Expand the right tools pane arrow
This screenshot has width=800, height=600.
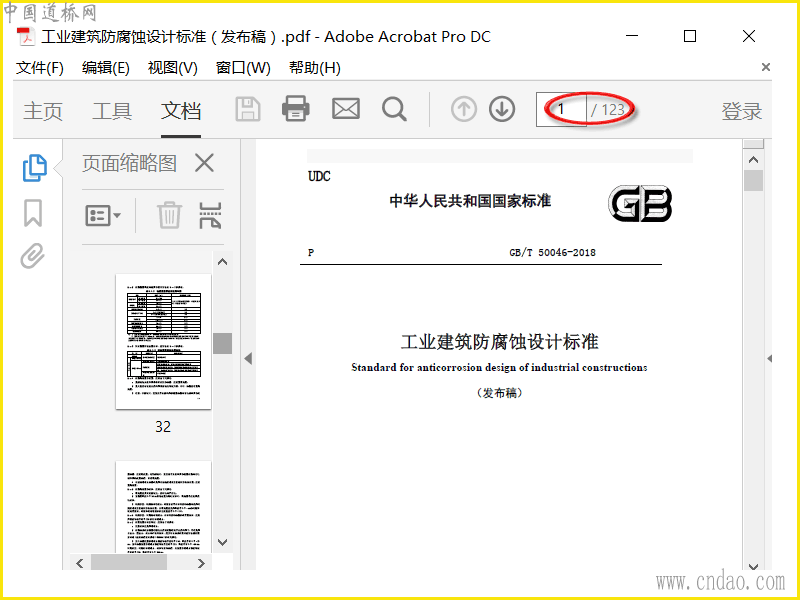point(769,359)
